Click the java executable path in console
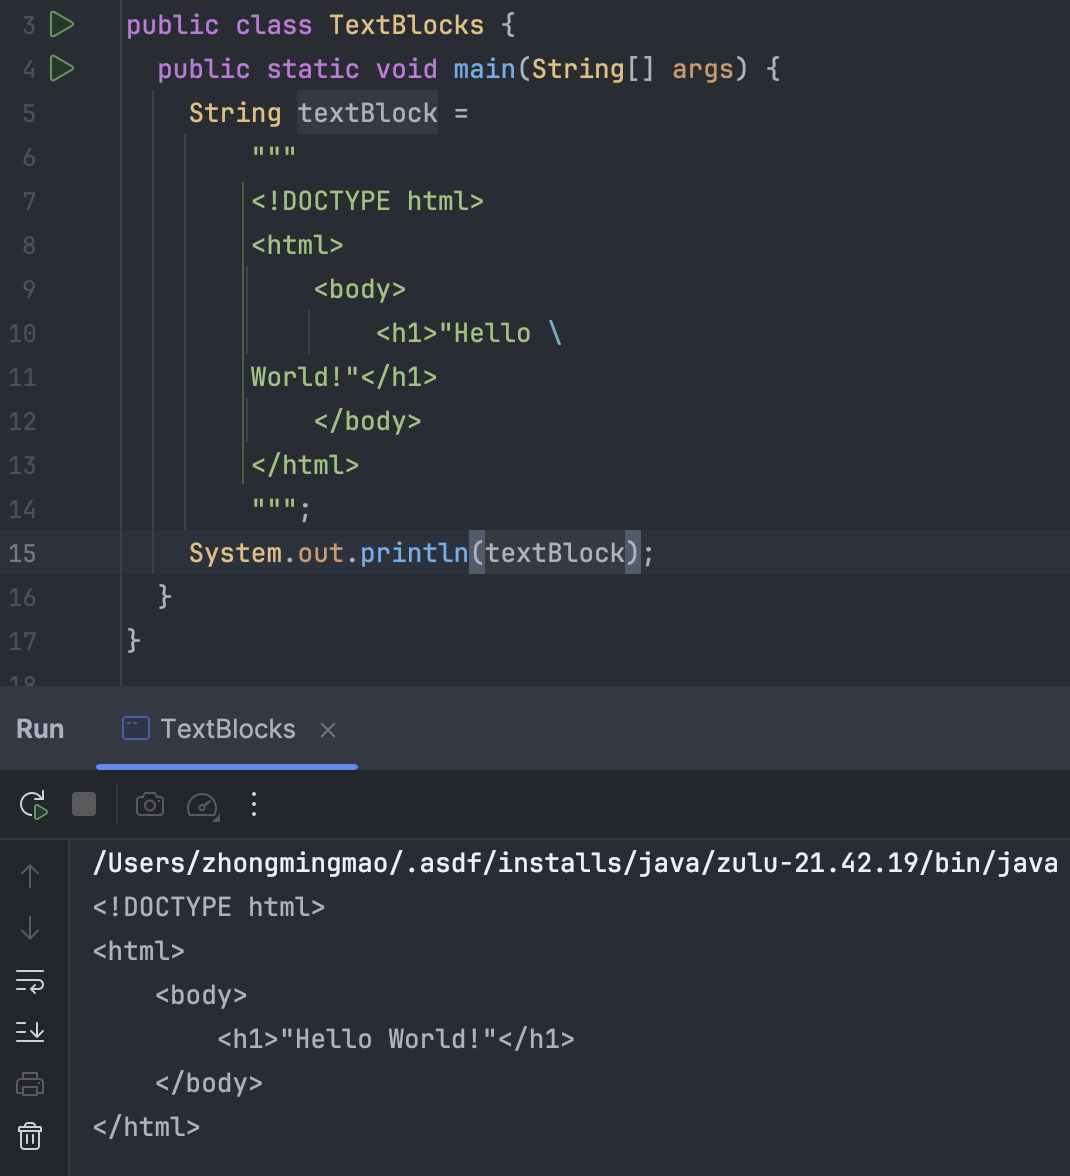This screenshot has width=1070, height=1176. pyautogui.click(x=575, y=863)
